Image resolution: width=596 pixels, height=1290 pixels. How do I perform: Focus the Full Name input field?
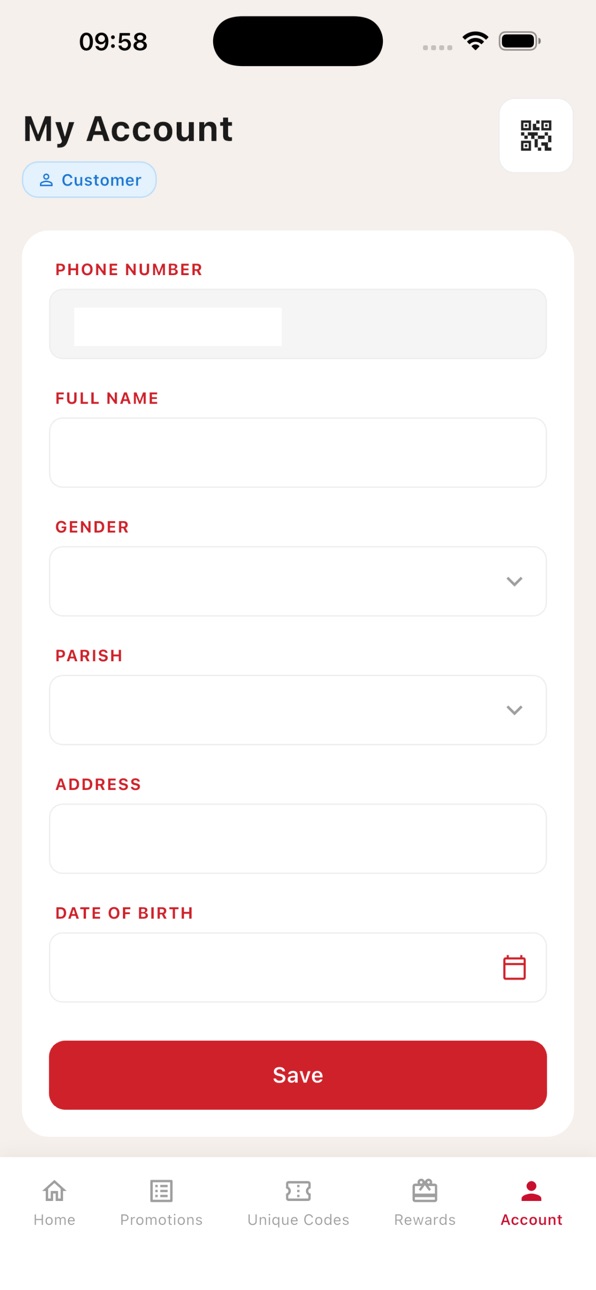pos(298,452)
